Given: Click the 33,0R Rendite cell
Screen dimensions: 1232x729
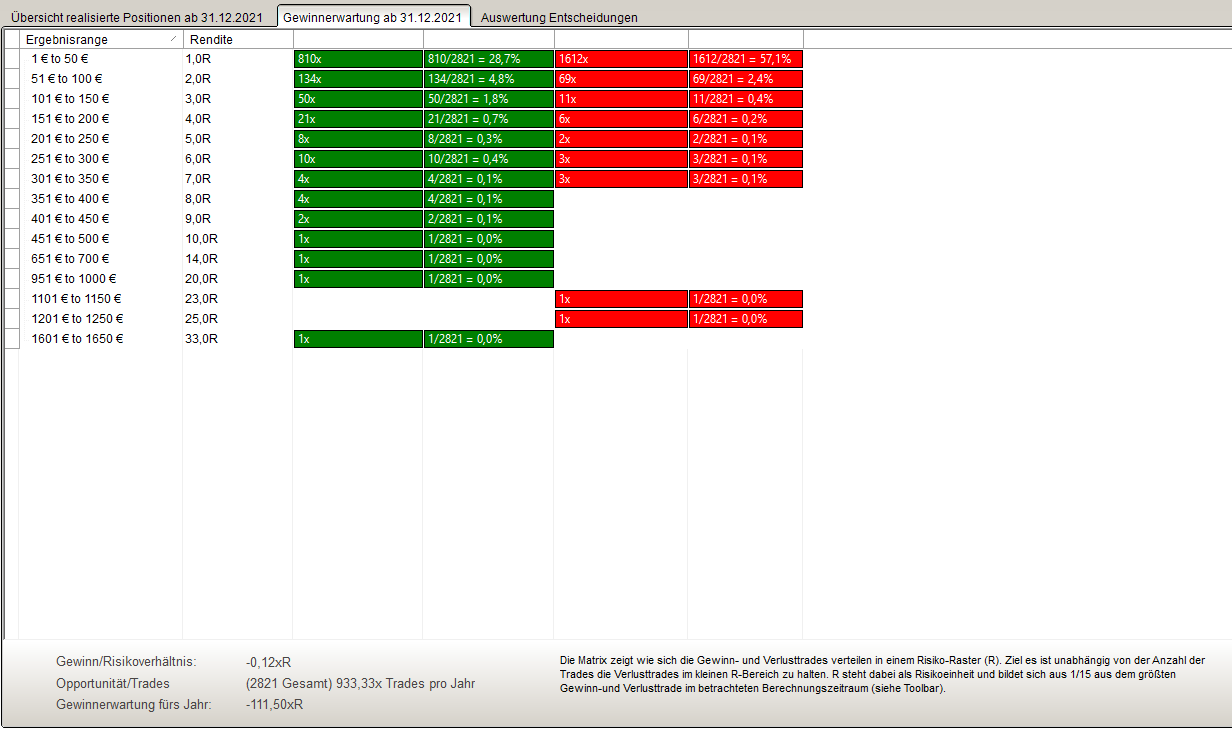Looking at the screenshot, I should 237,339.
